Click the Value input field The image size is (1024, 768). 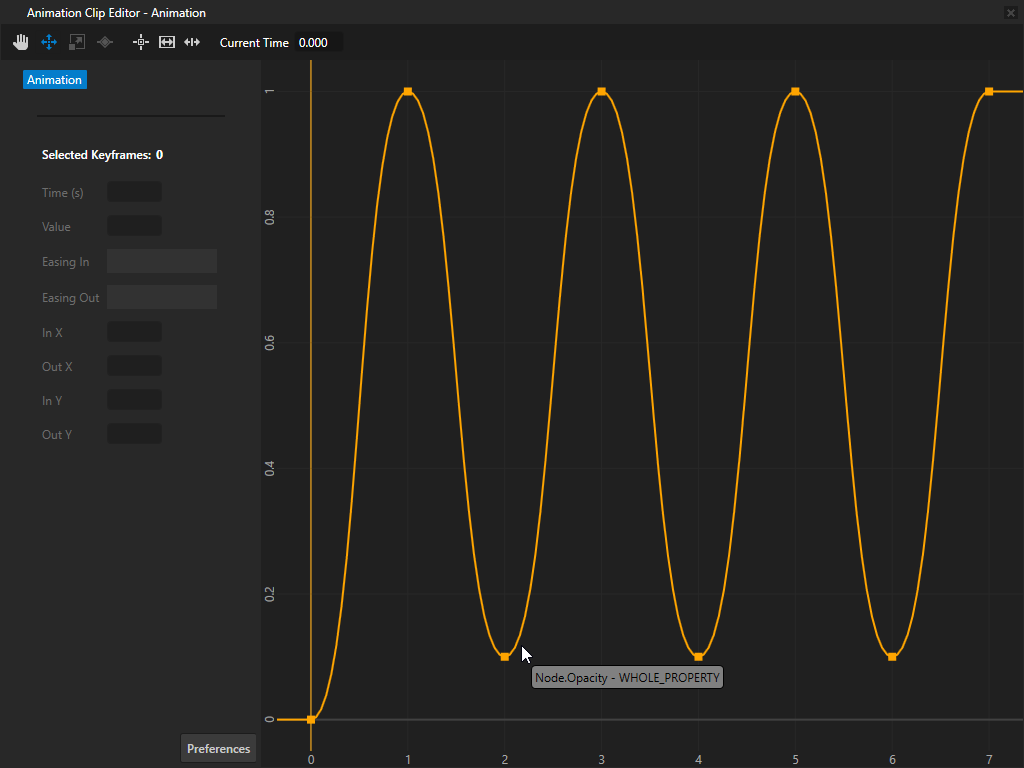[134, 226]
